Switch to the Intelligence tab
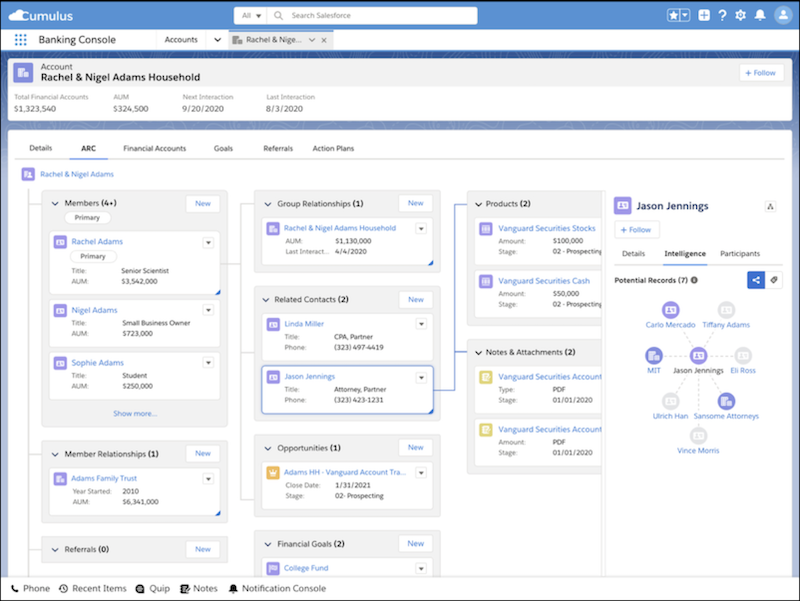This screenshot has width=800, height=601. pyautogui.click(x=685, y=254)
